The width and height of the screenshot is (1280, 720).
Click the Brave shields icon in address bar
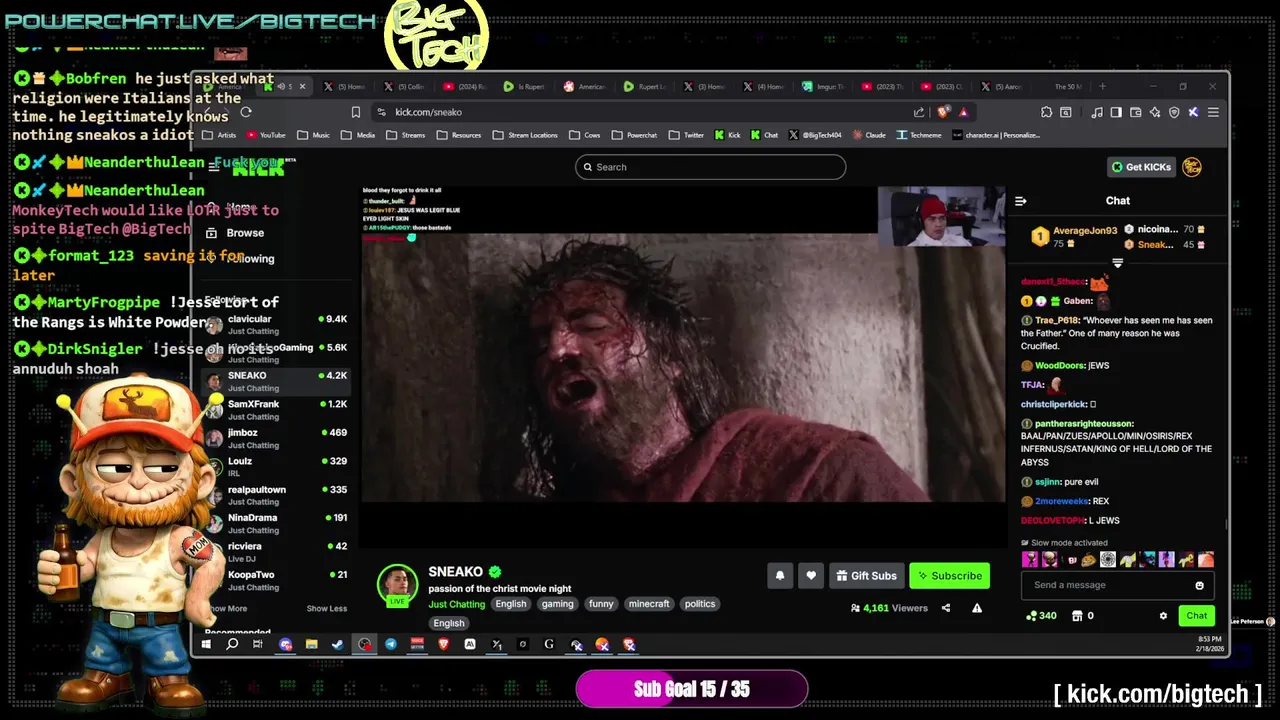pyautogui.click(x=943, y=112)
